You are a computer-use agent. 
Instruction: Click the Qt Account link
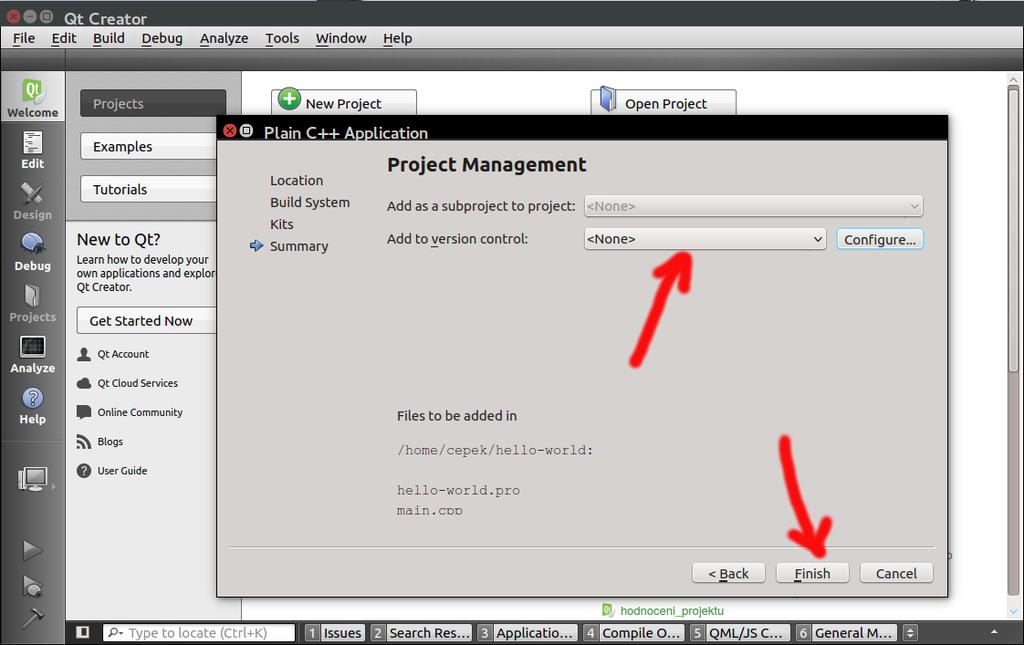coord(123,354)
